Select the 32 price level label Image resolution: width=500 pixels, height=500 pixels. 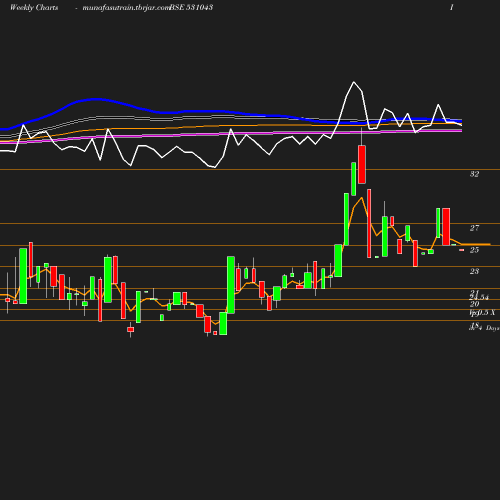pyautogui.click(x=474, y=174)
